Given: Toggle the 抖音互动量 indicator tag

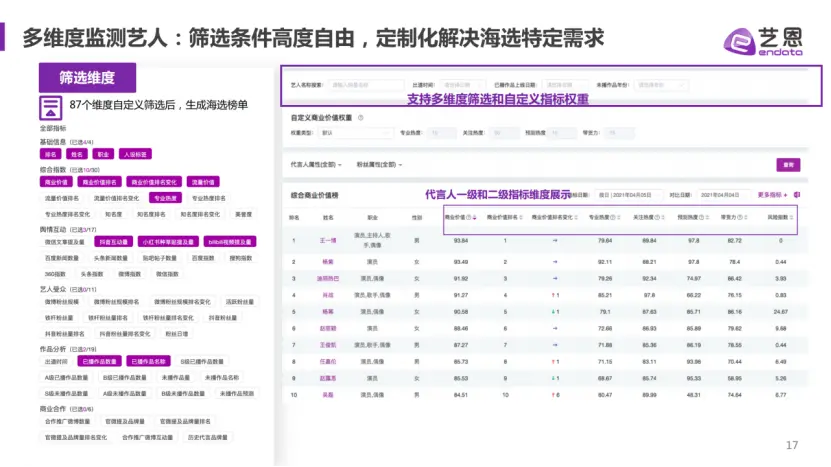Looking at the screenshot, I should point(113,242).
